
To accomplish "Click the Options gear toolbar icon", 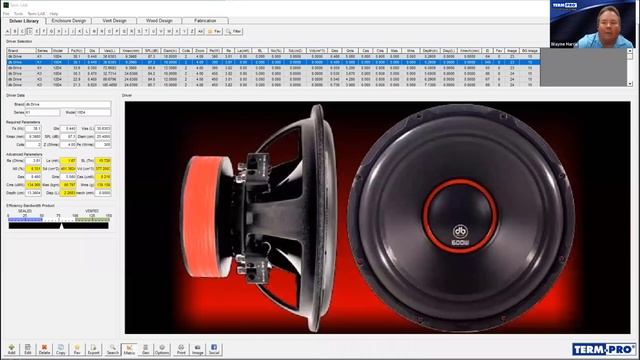I will 162,349.
